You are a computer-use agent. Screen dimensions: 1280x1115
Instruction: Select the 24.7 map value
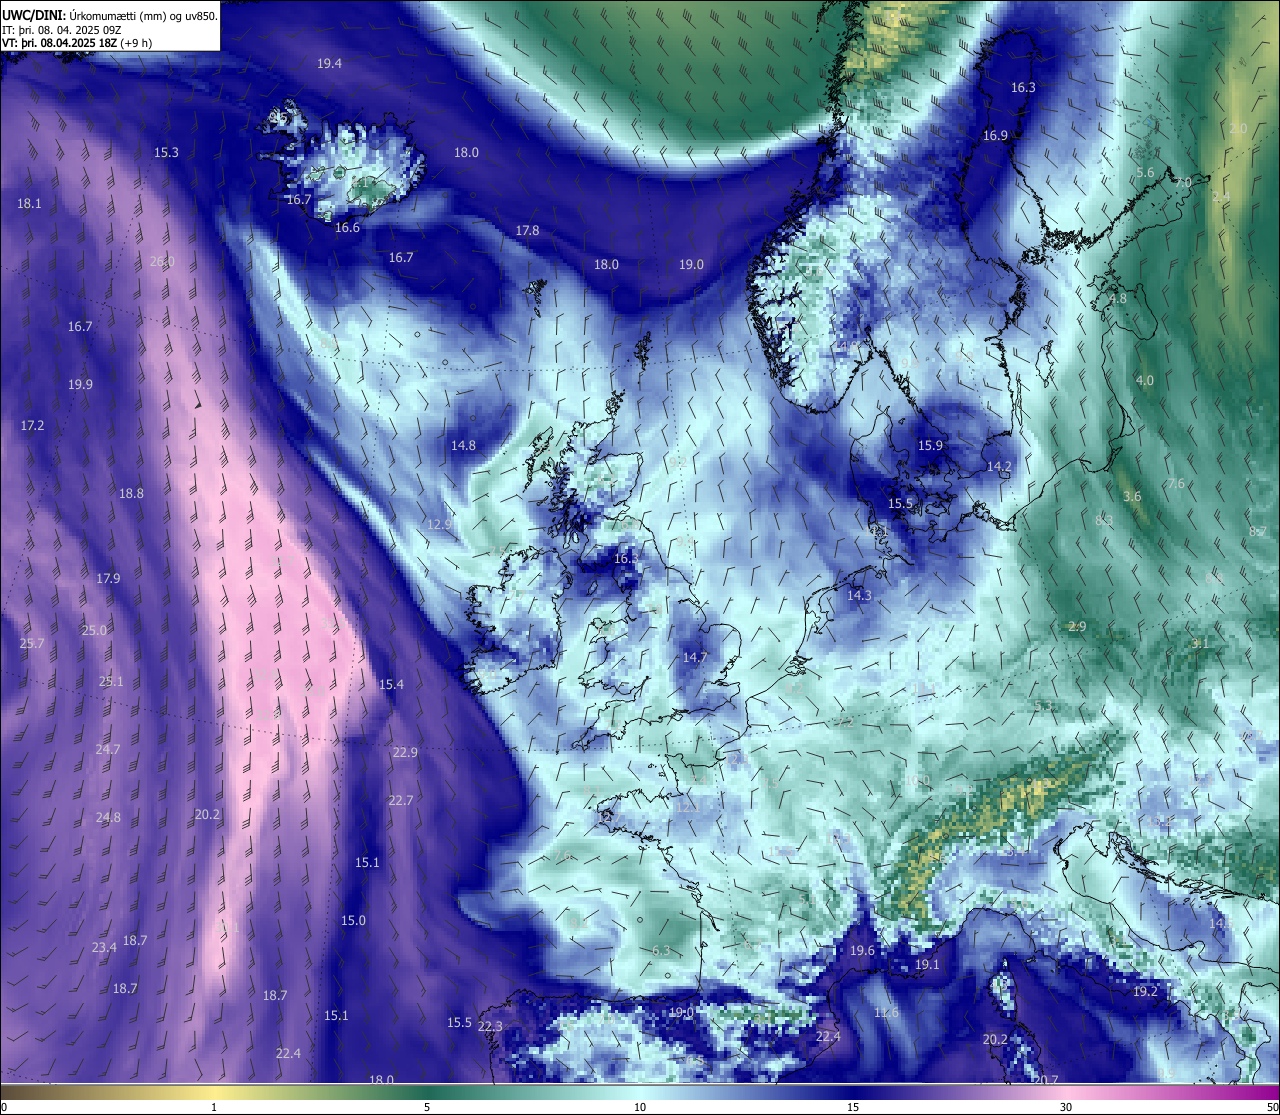pos(107,749)
